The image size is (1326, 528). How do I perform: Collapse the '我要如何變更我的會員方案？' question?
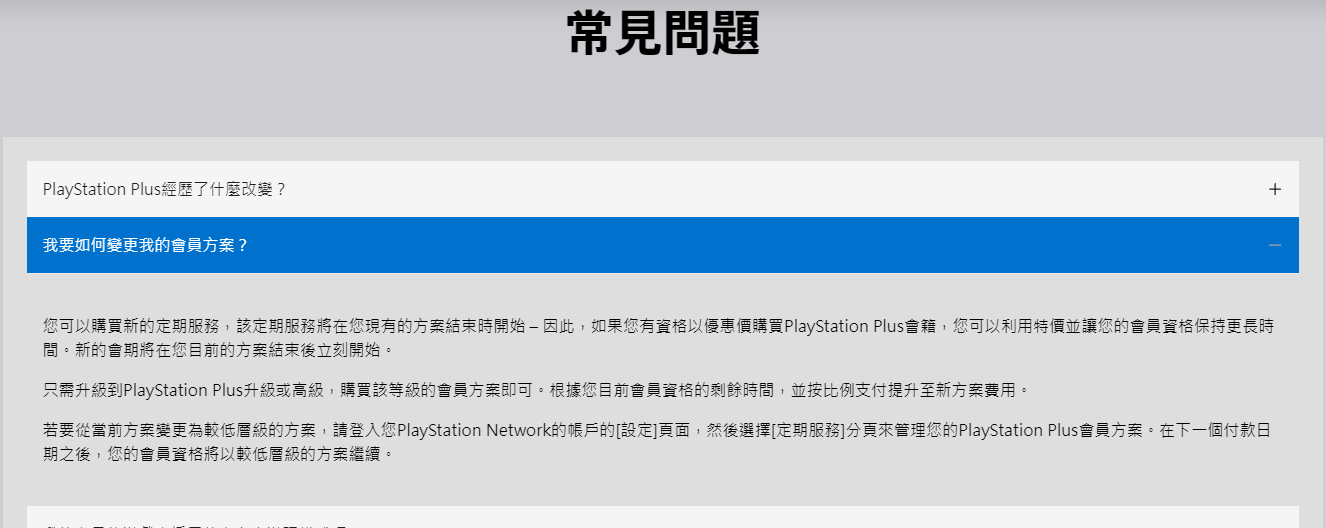(146, 245)
